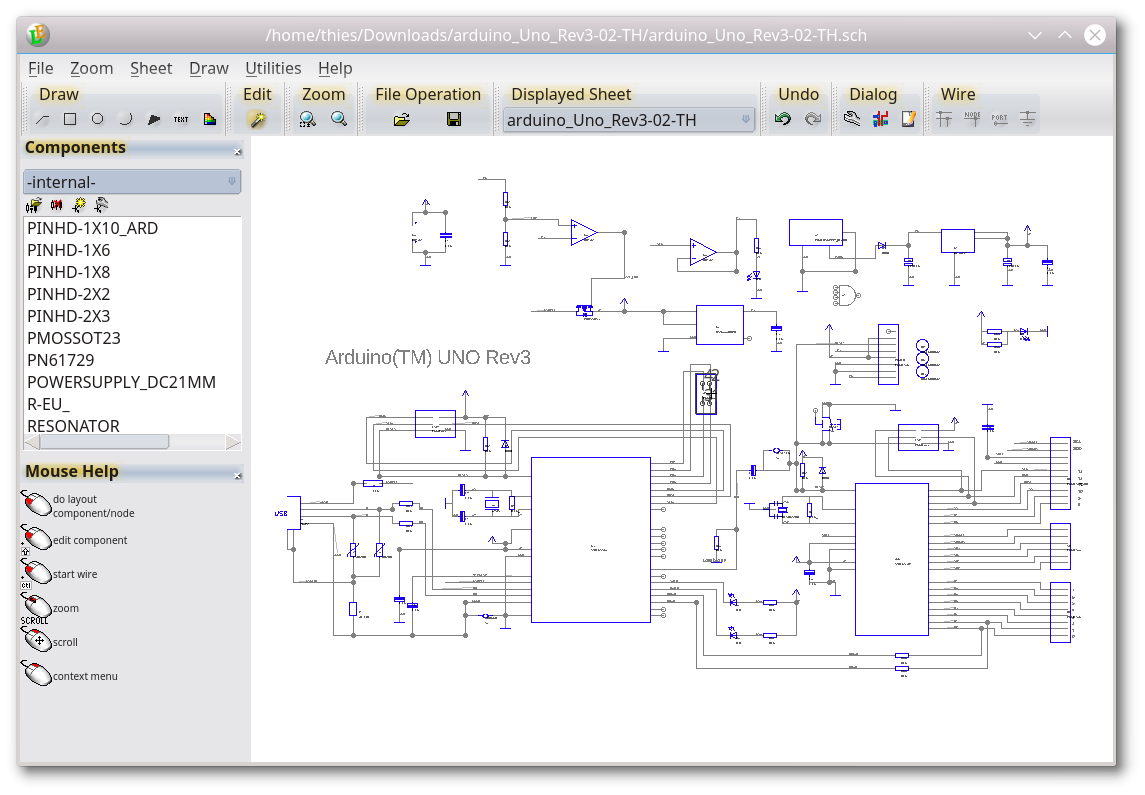Collapse the window with title bar down-chevron

1035,35
